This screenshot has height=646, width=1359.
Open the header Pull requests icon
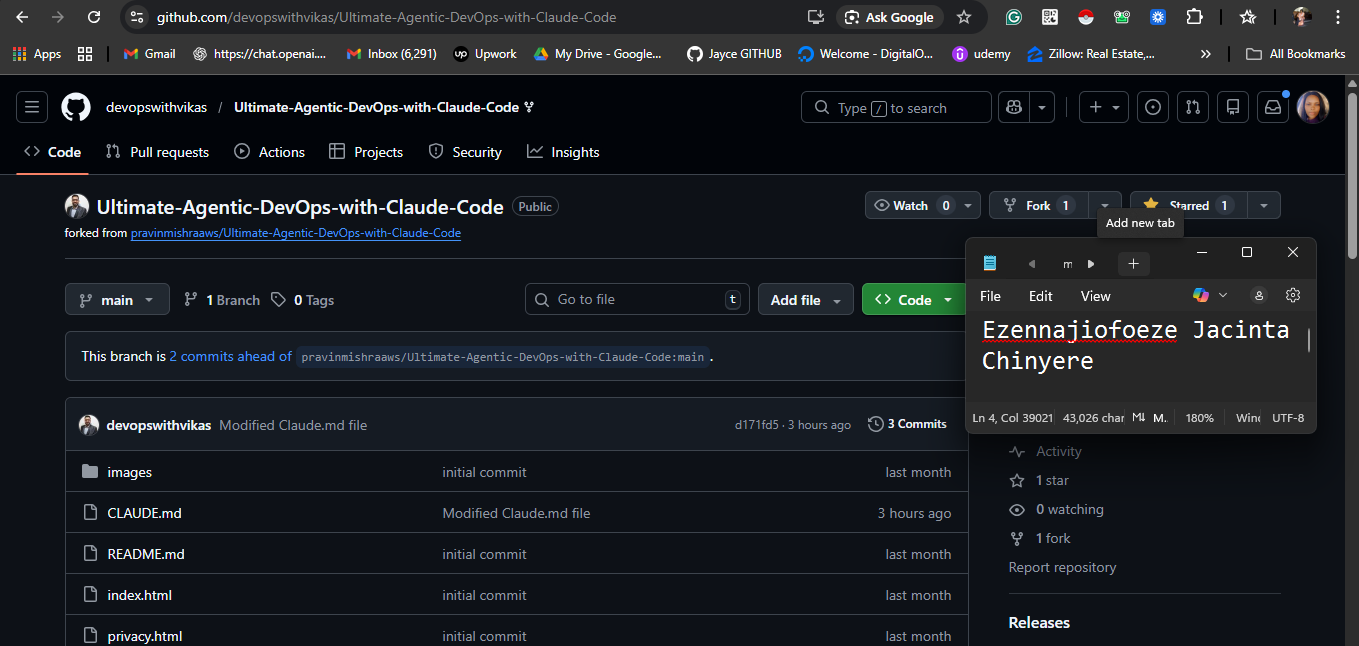(1192, 107)
